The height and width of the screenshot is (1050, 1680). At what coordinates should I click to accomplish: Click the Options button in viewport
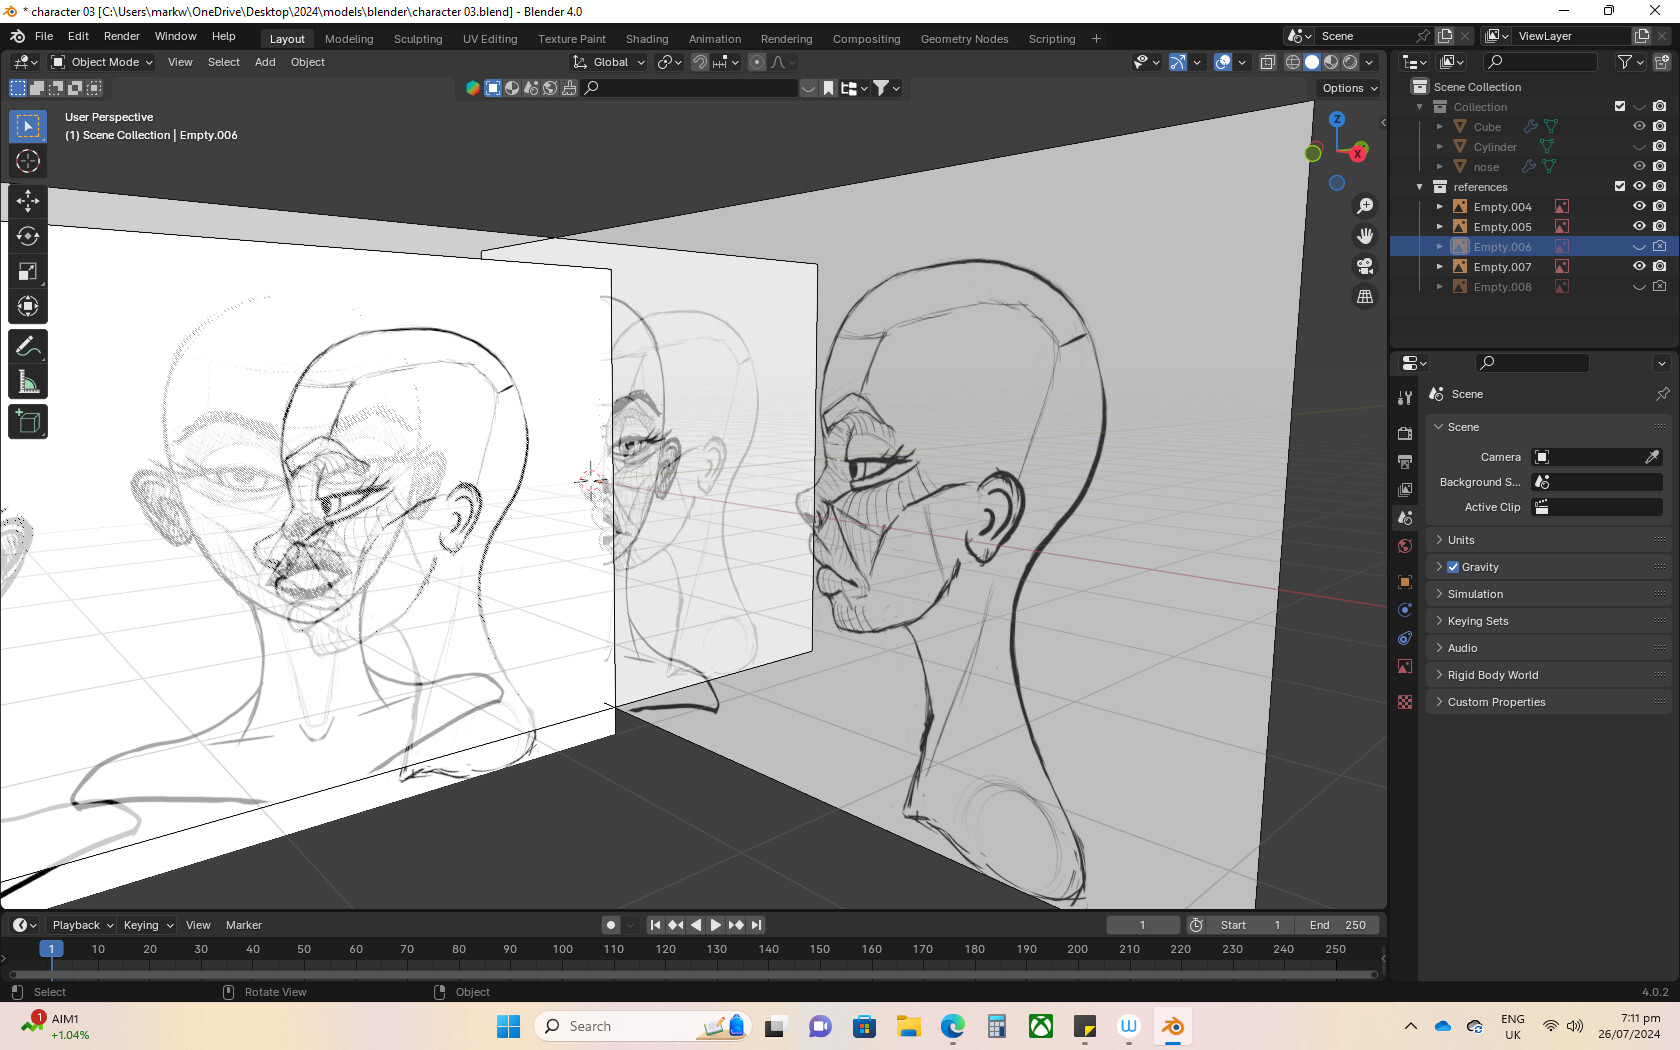(1350, 88)
